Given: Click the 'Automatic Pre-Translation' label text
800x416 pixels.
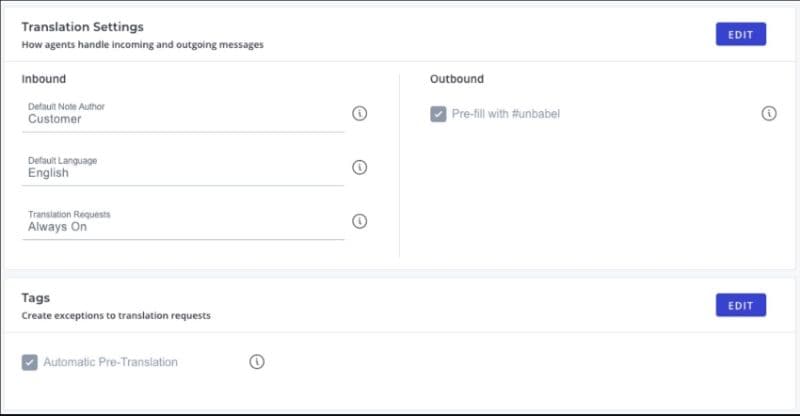Looking at the screenshot, I should click(x=110, y=362).
